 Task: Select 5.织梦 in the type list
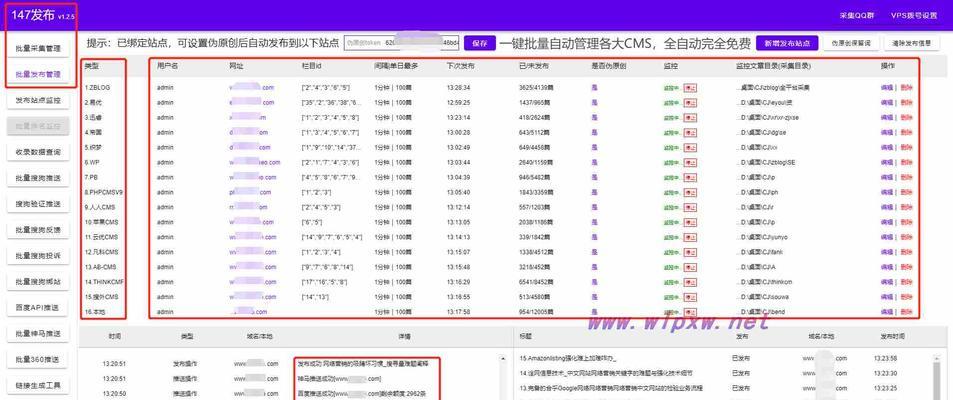click(93, 148)
